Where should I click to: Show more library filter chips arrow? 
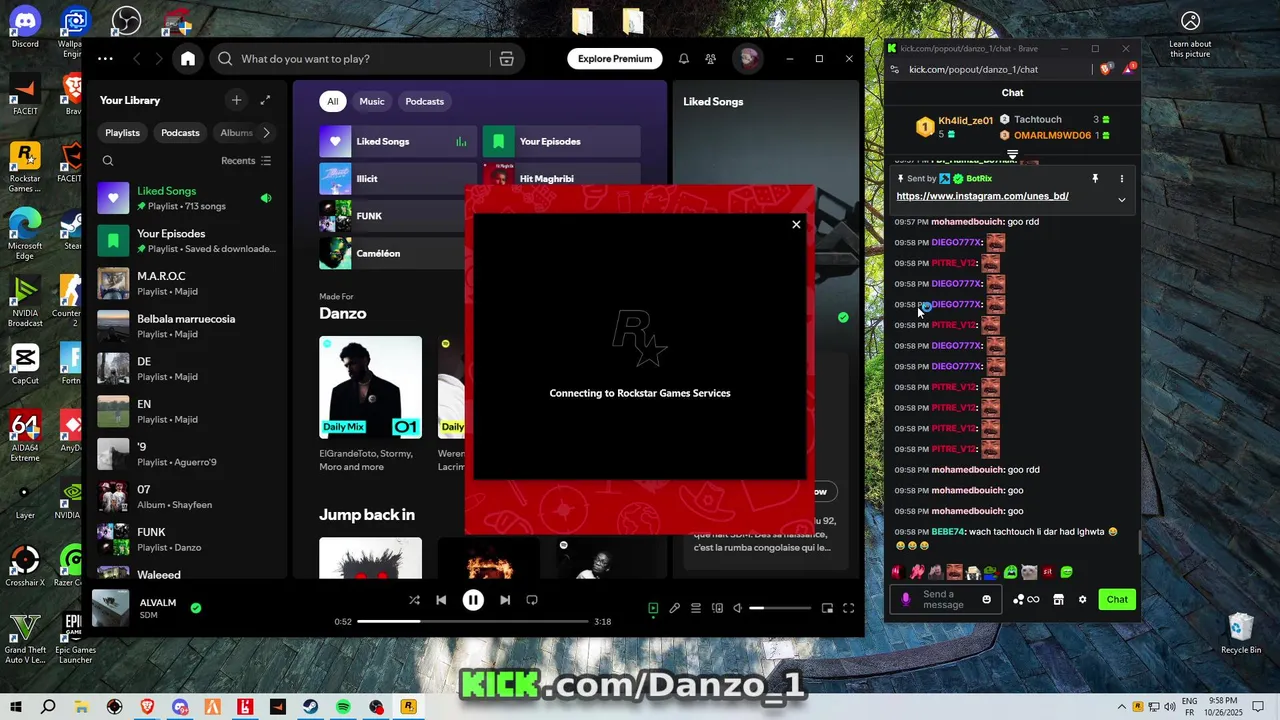click(266, 132)
